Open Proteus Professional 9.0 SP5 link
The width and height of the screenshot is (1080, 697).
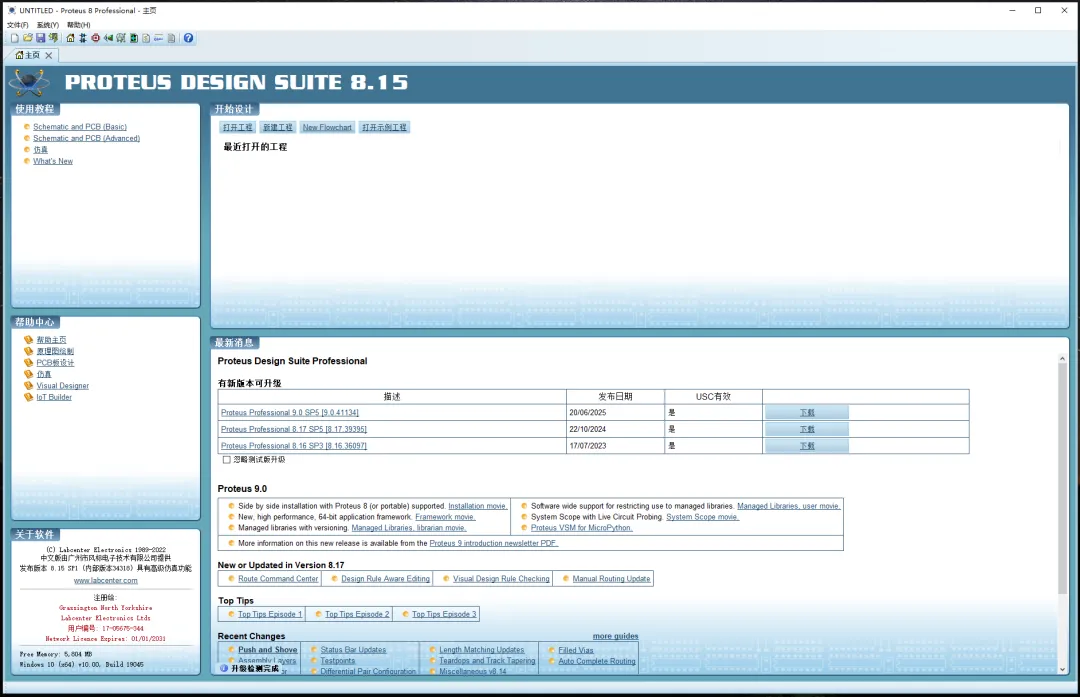tap(290, 413)
